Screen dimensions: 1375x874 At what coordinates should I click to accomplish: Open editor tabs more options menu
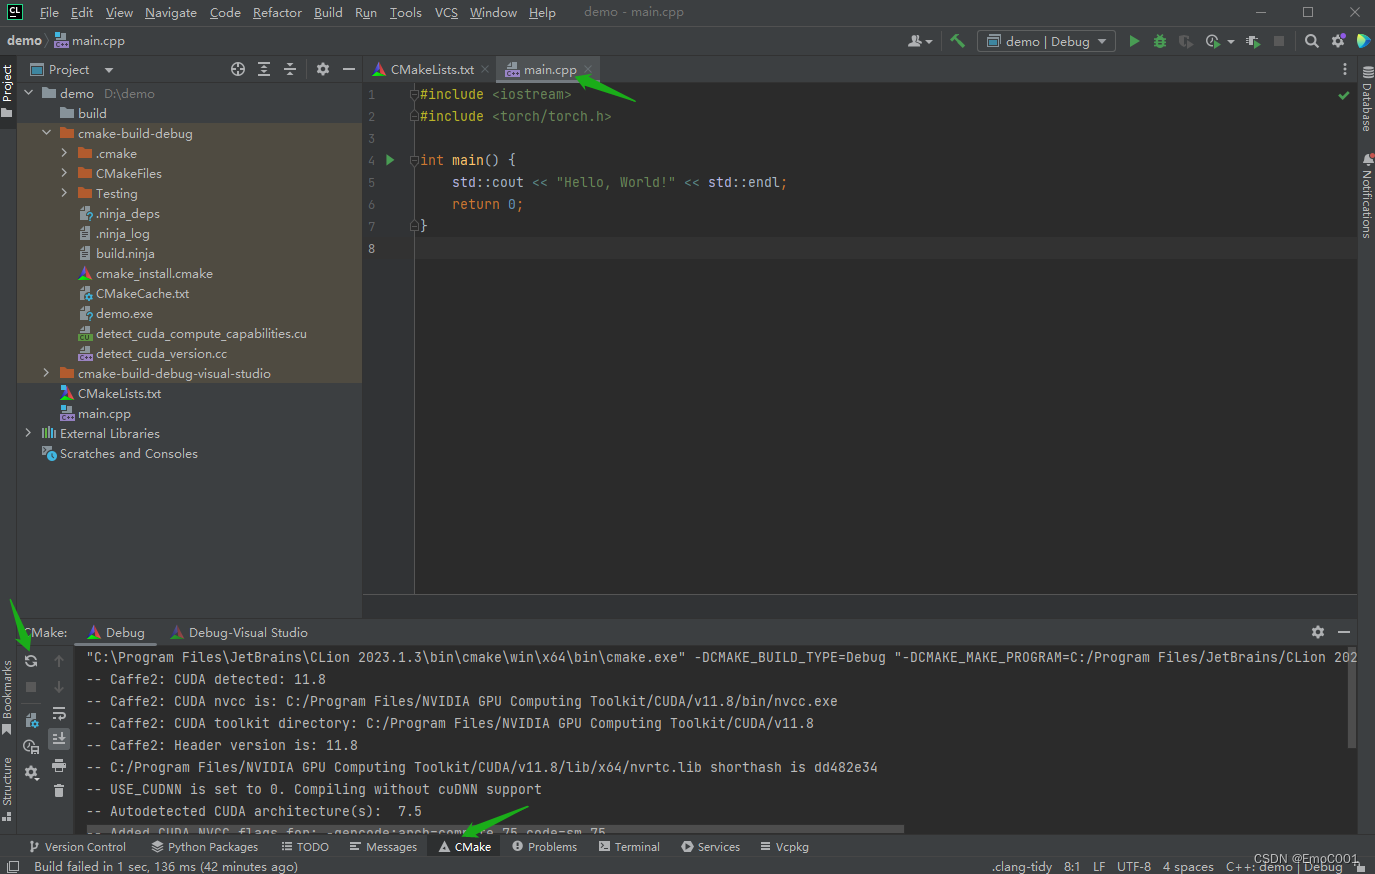[x=1345, y=69]
